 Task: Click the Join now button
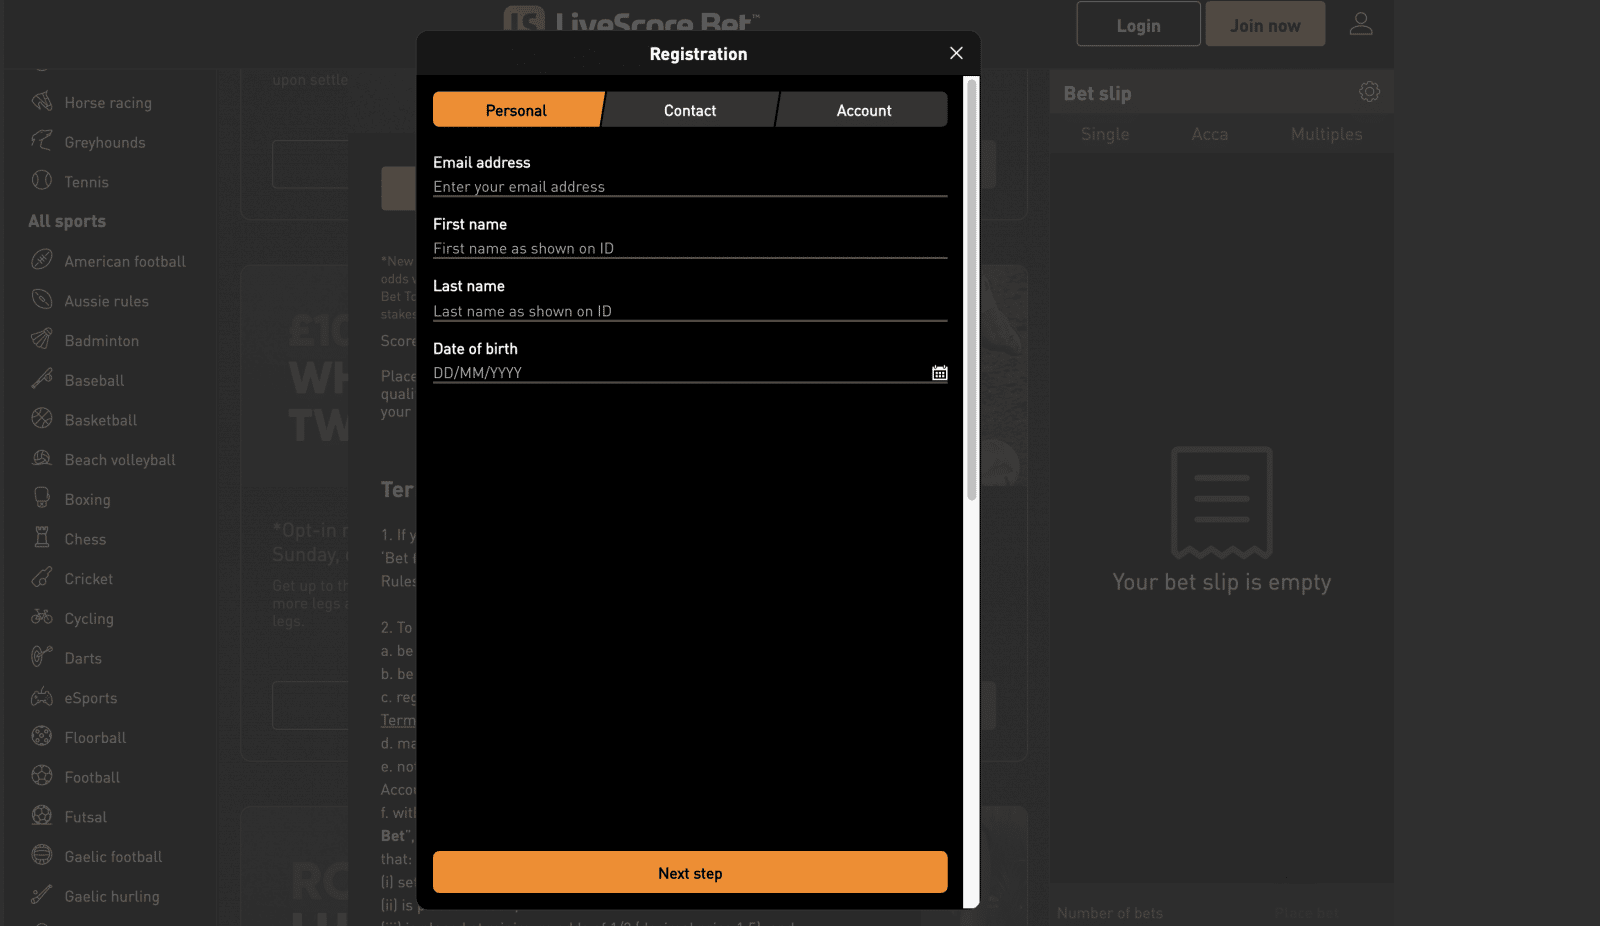(x=1265, y=24)
